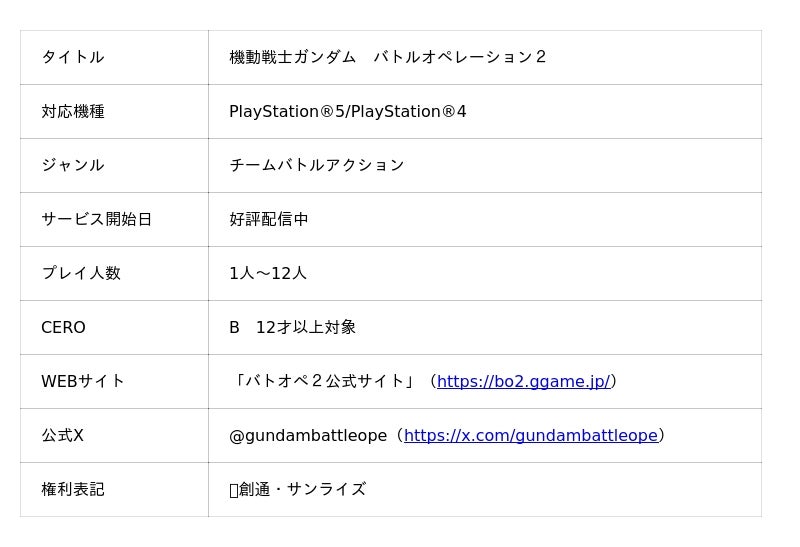This screenshot has height=547, width=800.
Task: Open the x.com/gundambattleope link
Action: pos(530,436)
